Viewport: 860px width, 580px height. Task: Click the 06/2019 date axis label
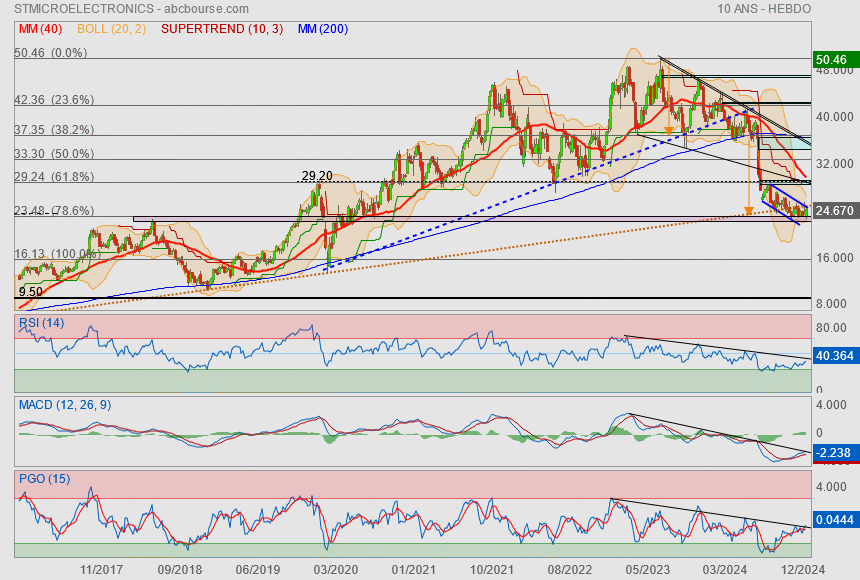(x=258, y=570)
